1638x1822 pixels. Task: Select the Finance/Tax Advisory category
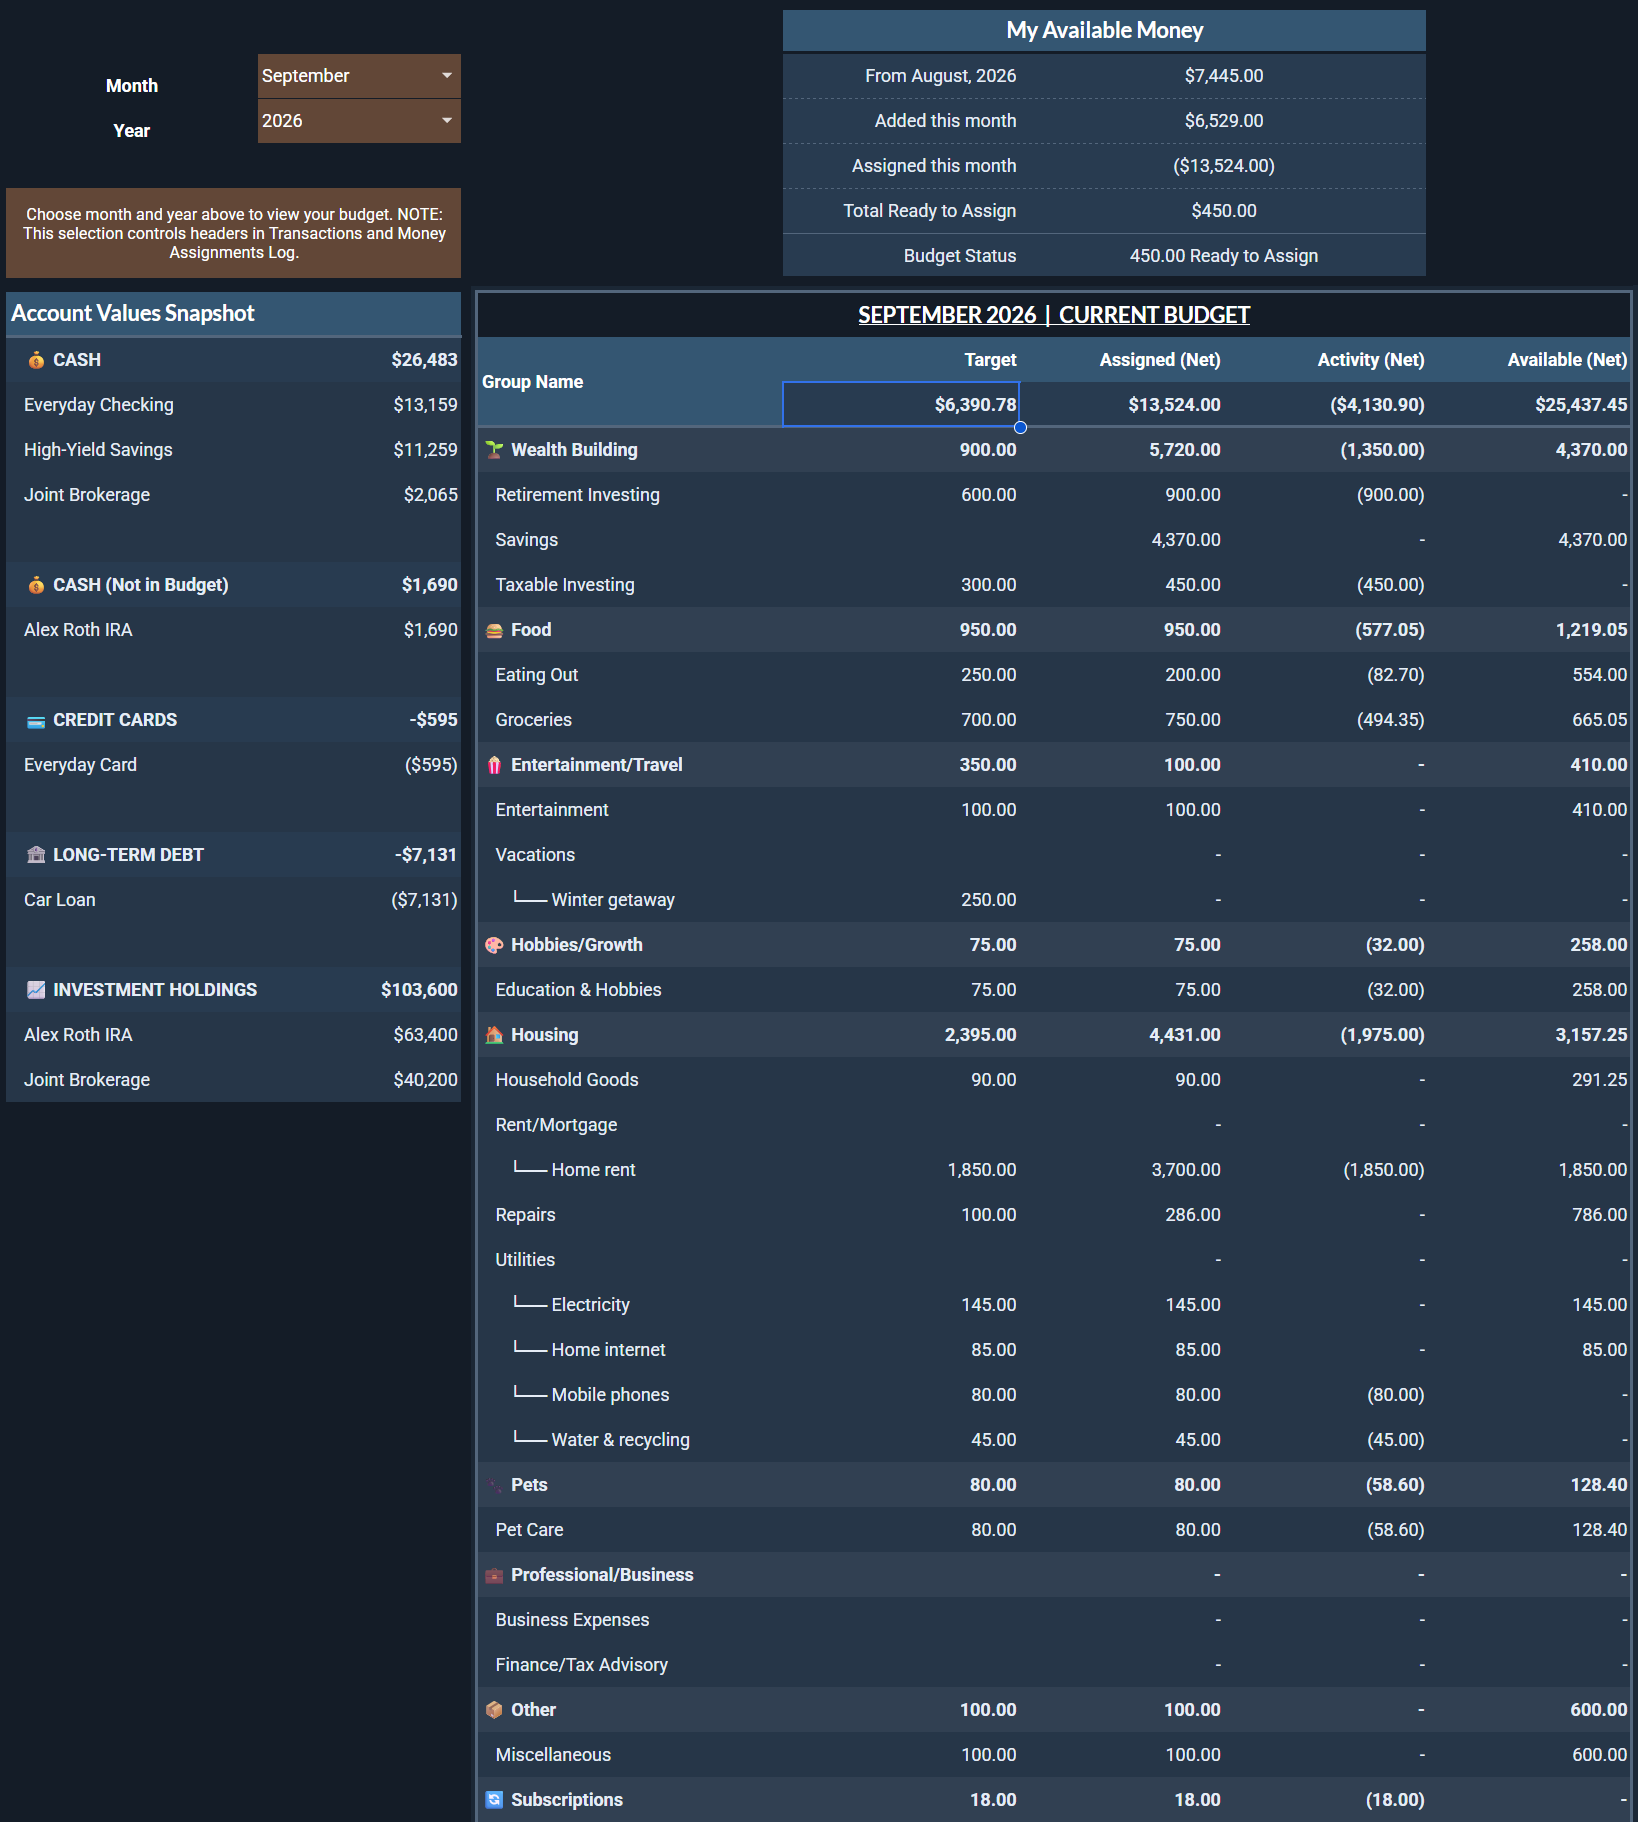point(581,1665)
